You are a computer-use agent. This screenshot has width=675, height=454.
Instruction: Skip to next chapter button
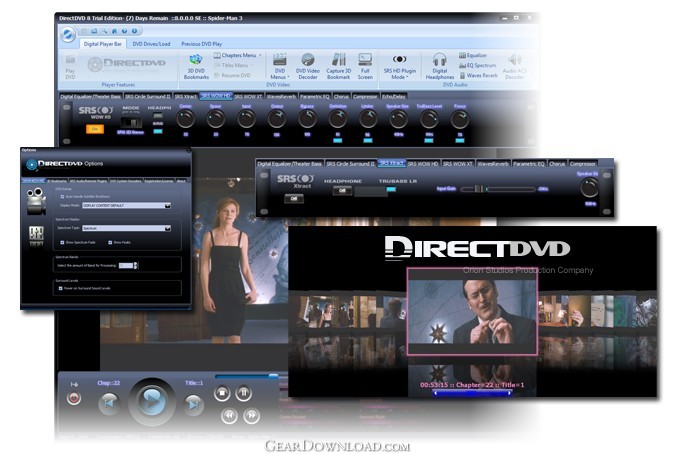[194, 405]
